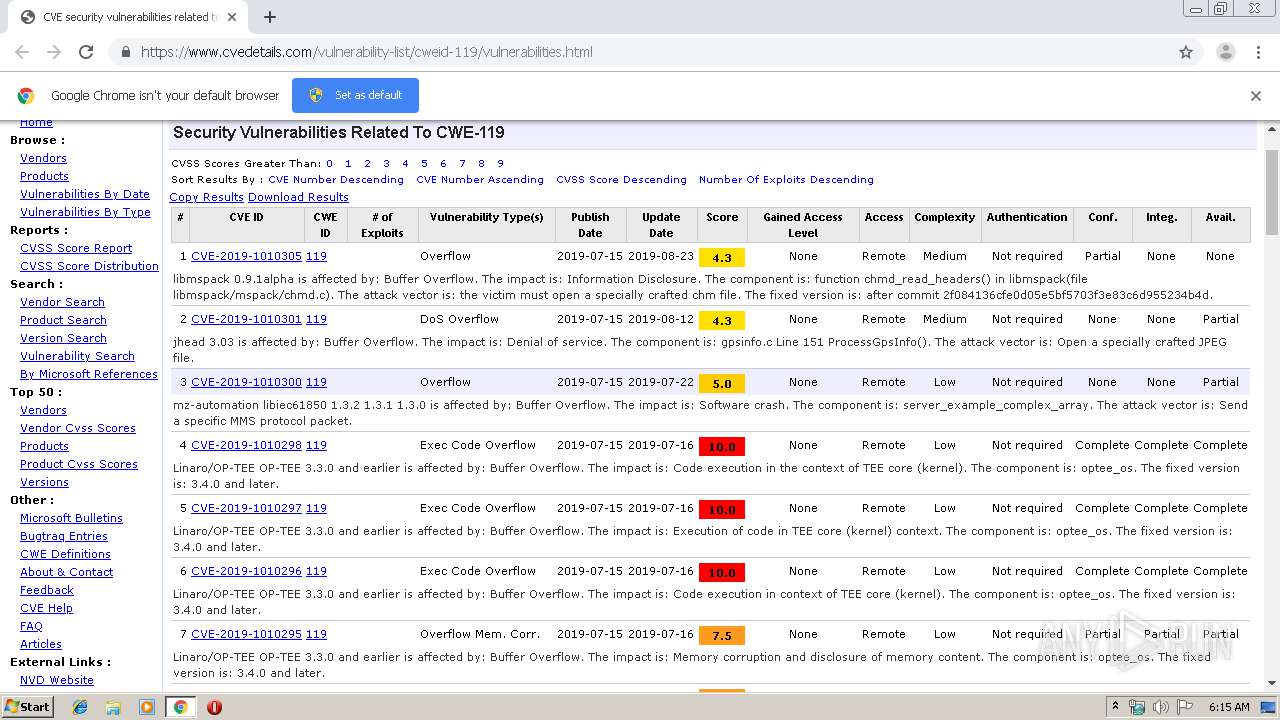Open the File Explorer taskbar icon
This screenshot has height=720, width=1280.
tap(113, 707)
